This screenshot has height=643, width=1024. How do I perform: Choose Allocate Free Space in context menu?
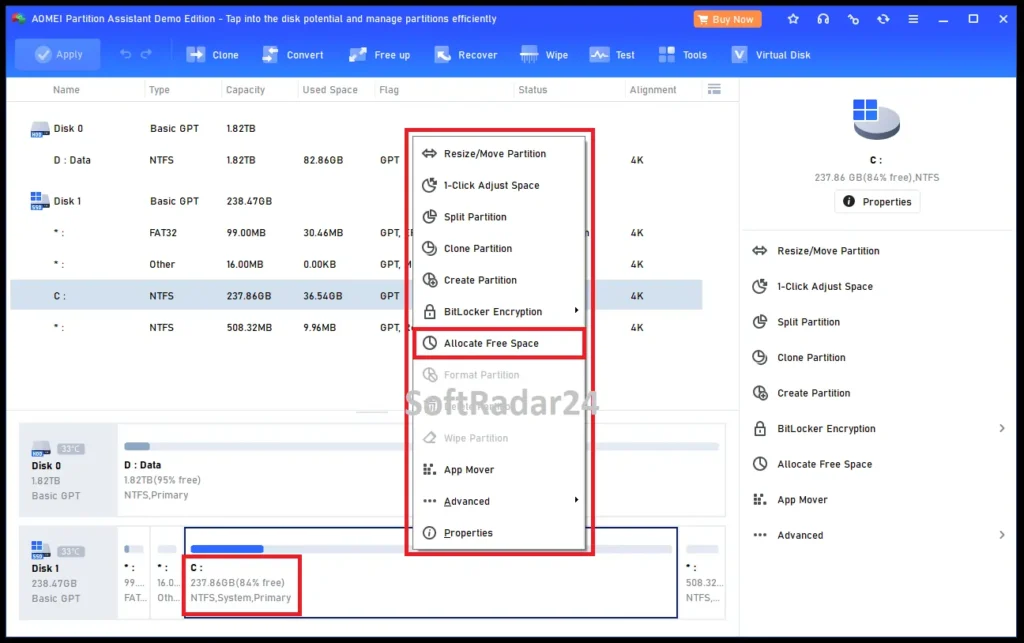(499, 343)
